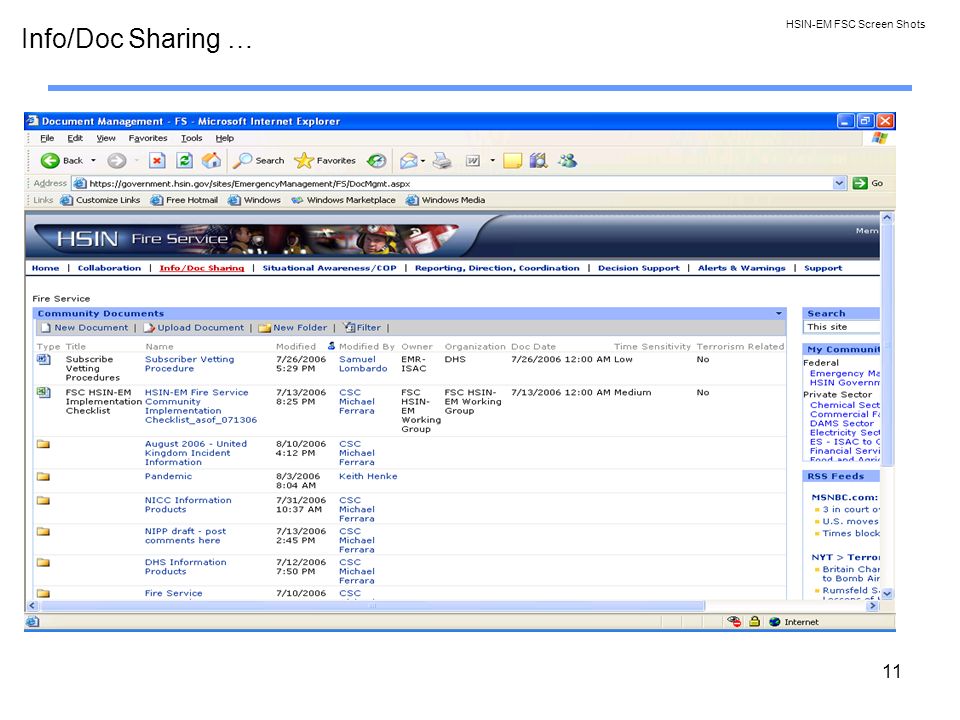Viewport: 960px width, 720px height.
Task: Open the File menu
Action: coord(47,138)
